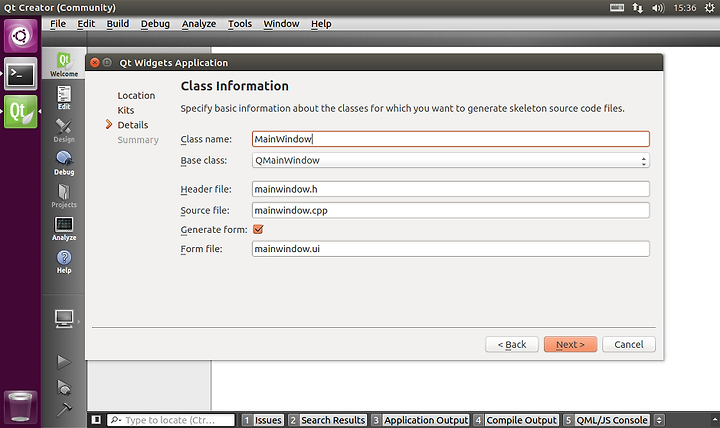Screen dimensions: 720x428
Task: Toggle the sidebar icon in status bar
Action: (x=96, y=420)
